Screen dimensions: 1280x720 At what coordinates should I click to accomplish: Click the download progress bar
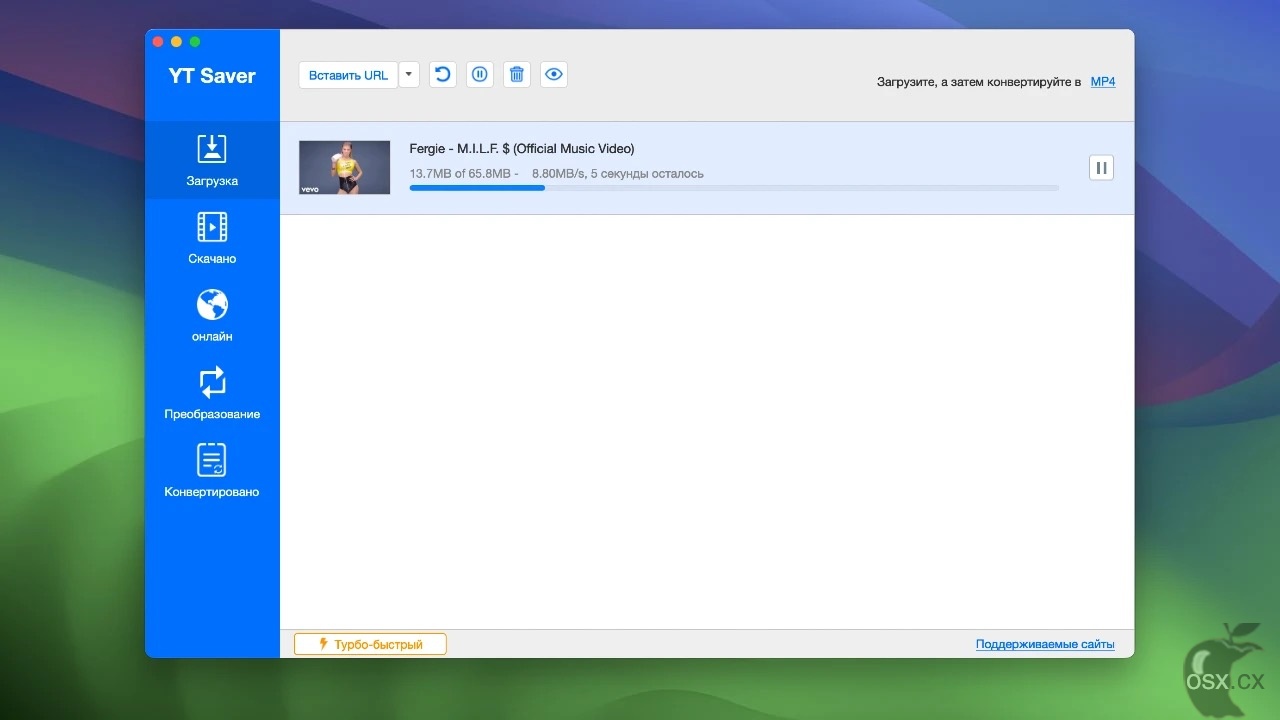click(x=734, y=188)
